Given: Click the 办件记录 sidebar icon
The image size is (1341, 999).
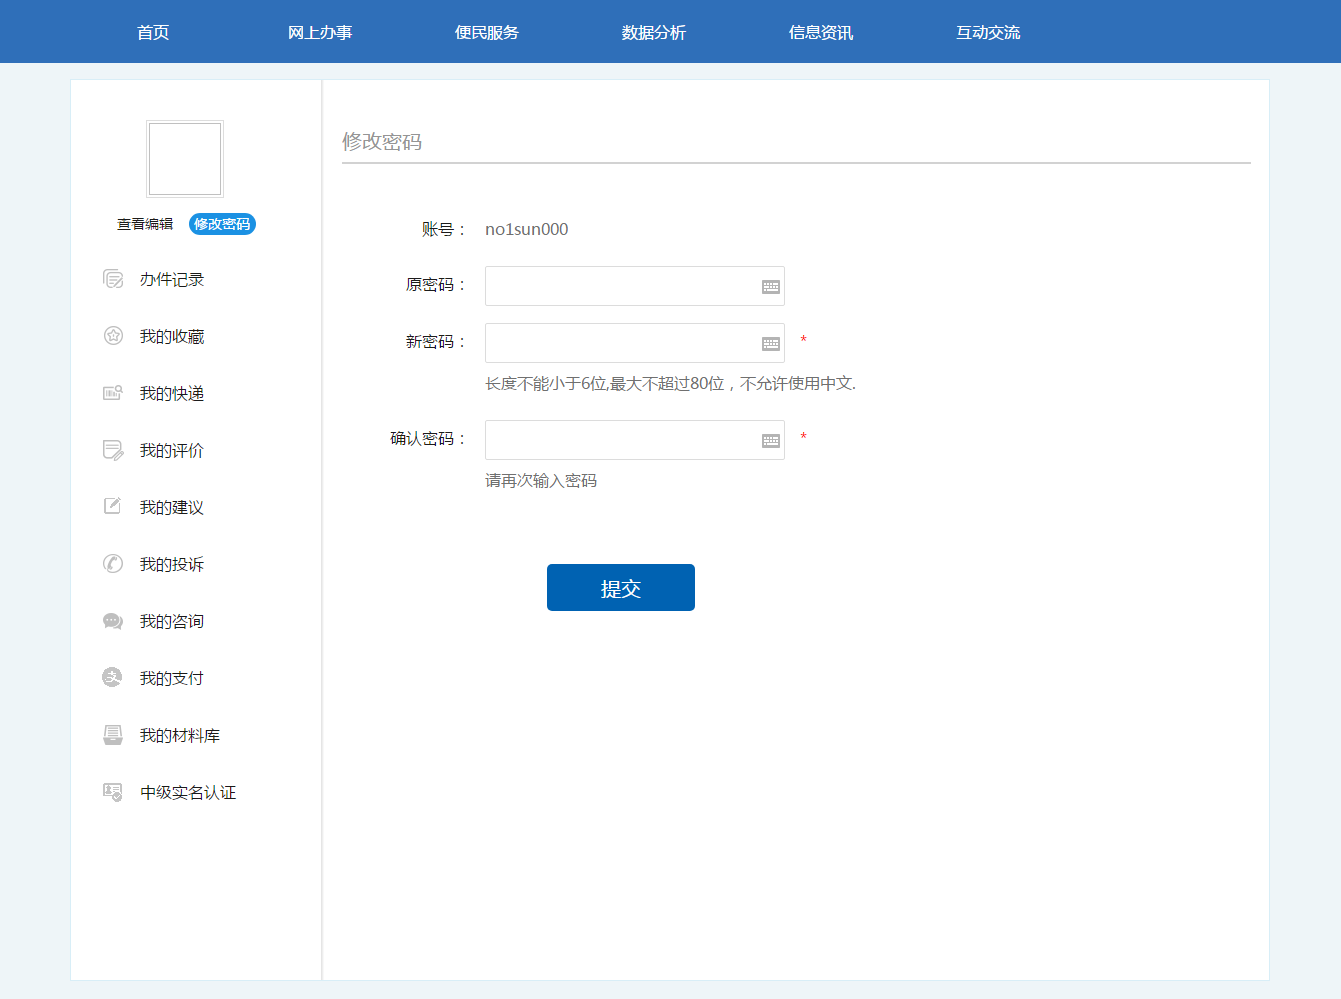Looking at the screenshot, I should [x=113, y=279].
